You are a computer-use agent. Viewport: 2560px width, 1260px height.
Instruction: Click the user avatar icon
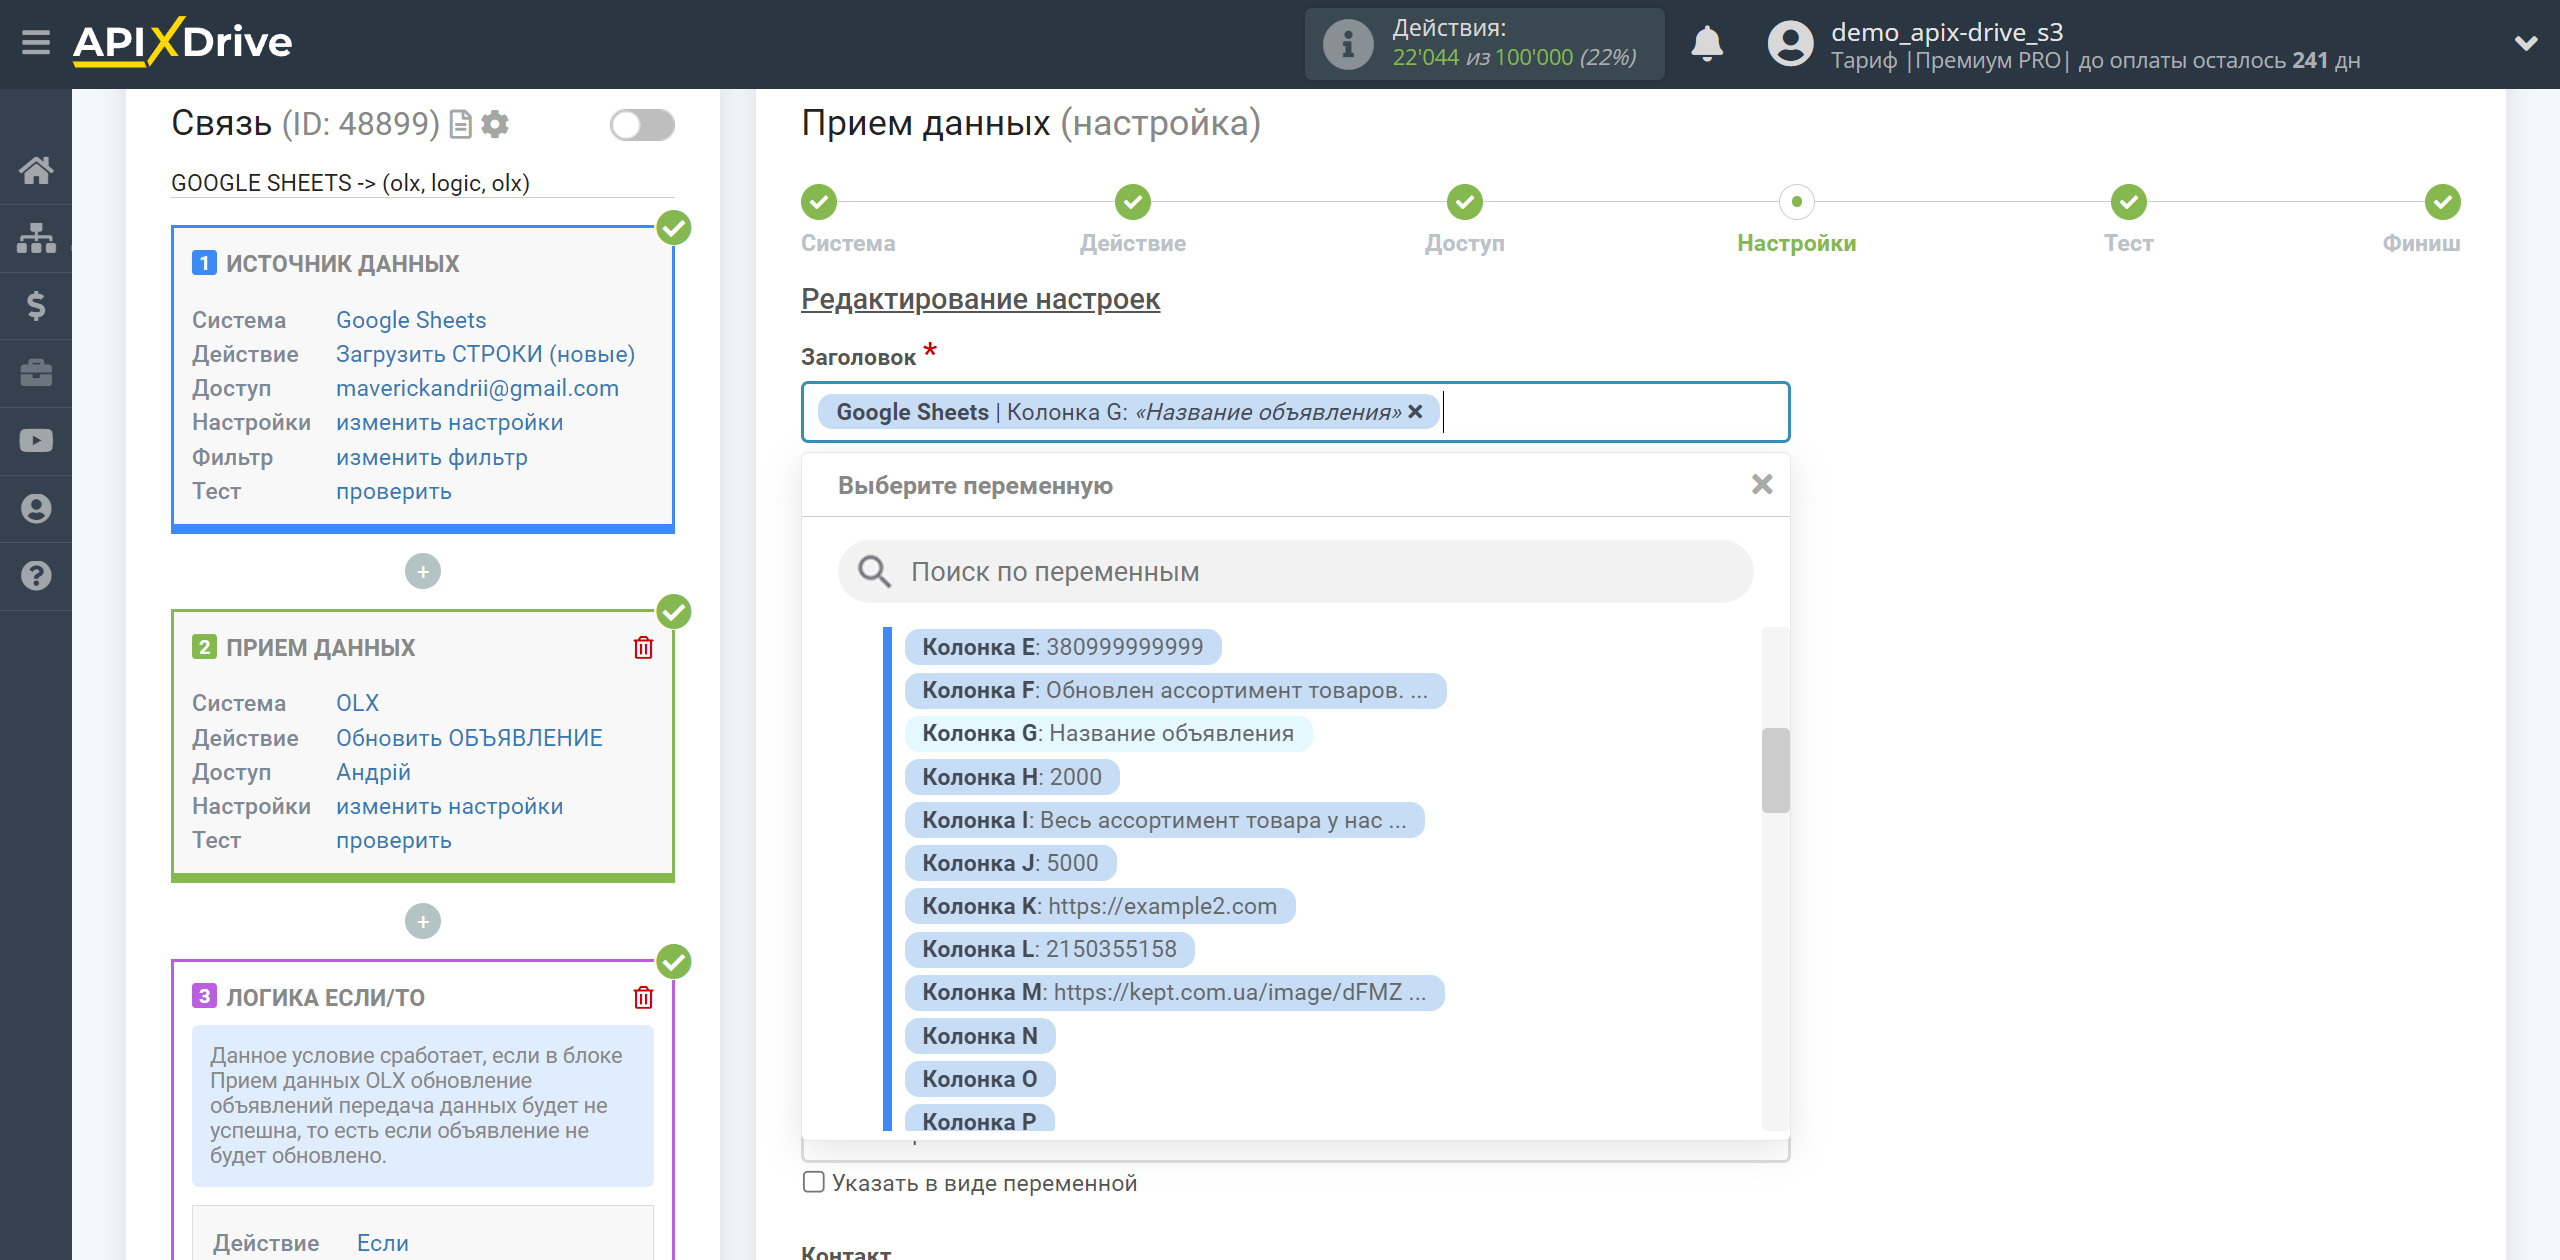pos(1790,44)
